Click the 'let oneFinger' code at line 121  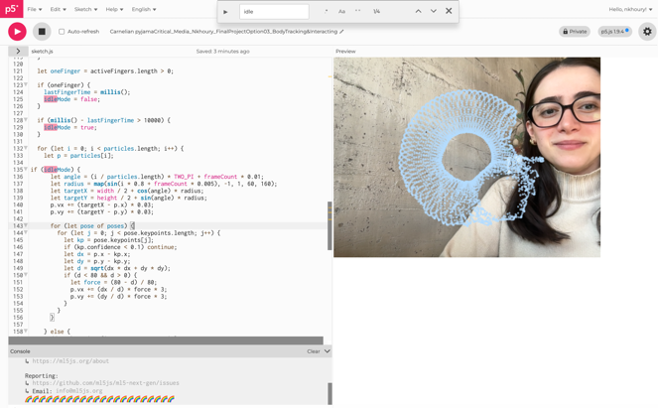point(105,71)
